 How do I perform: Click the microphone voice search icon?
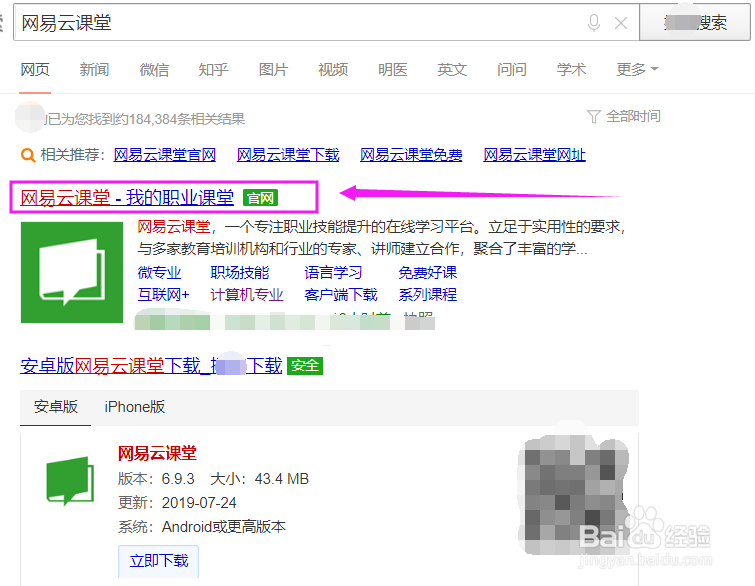click(594, 23)
